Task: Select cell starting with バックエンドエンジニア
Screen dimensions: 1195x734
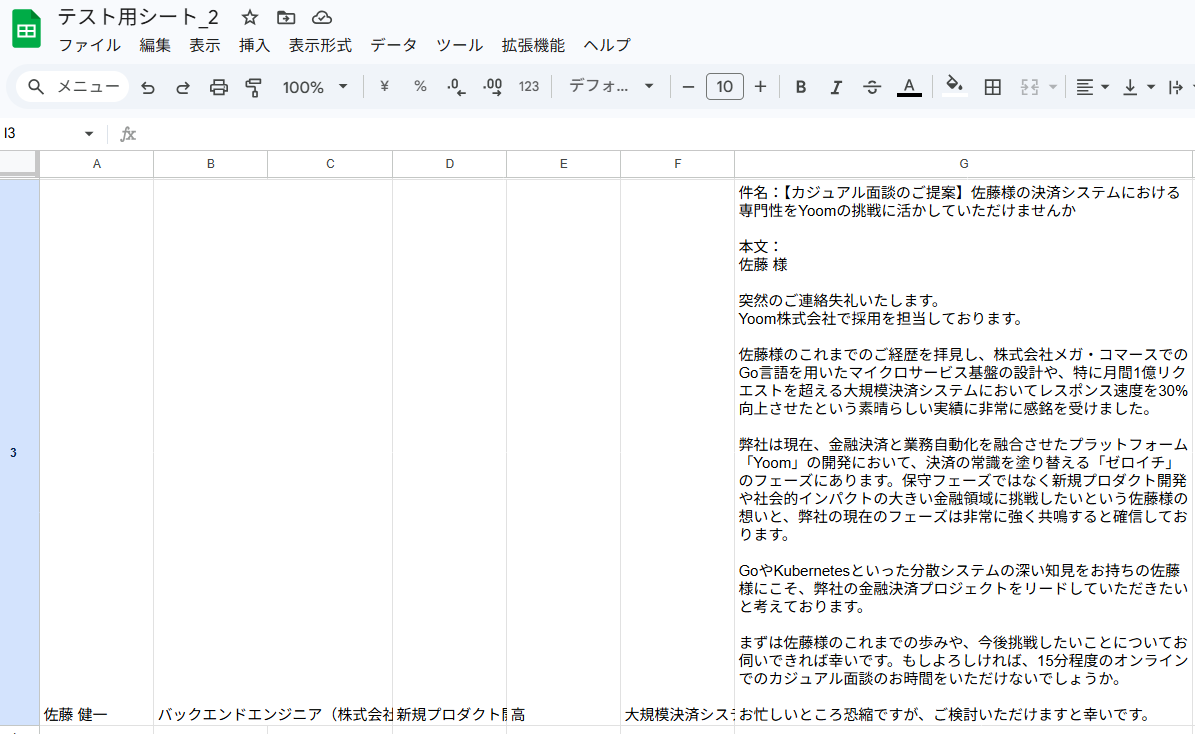Action: pos(210,452)
